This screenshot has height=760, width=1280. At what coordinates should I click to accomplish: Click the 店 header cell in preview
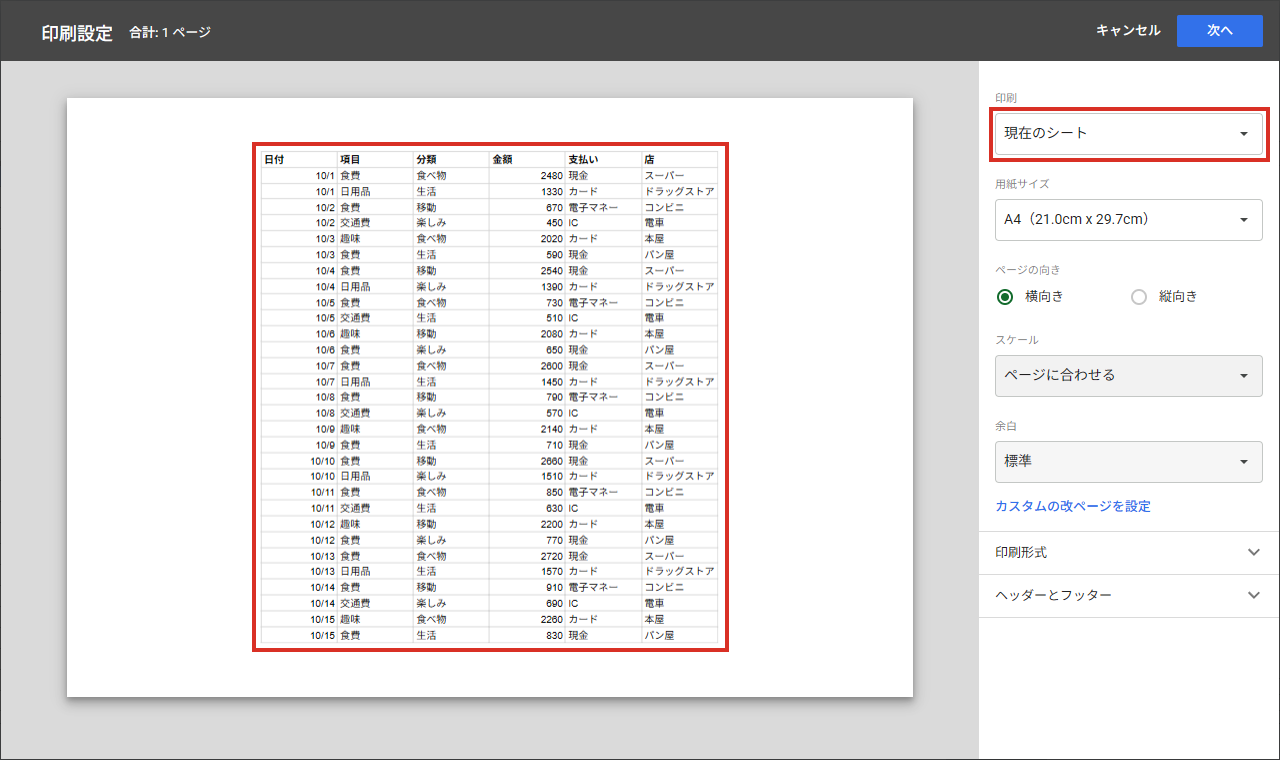coord(679,159)
